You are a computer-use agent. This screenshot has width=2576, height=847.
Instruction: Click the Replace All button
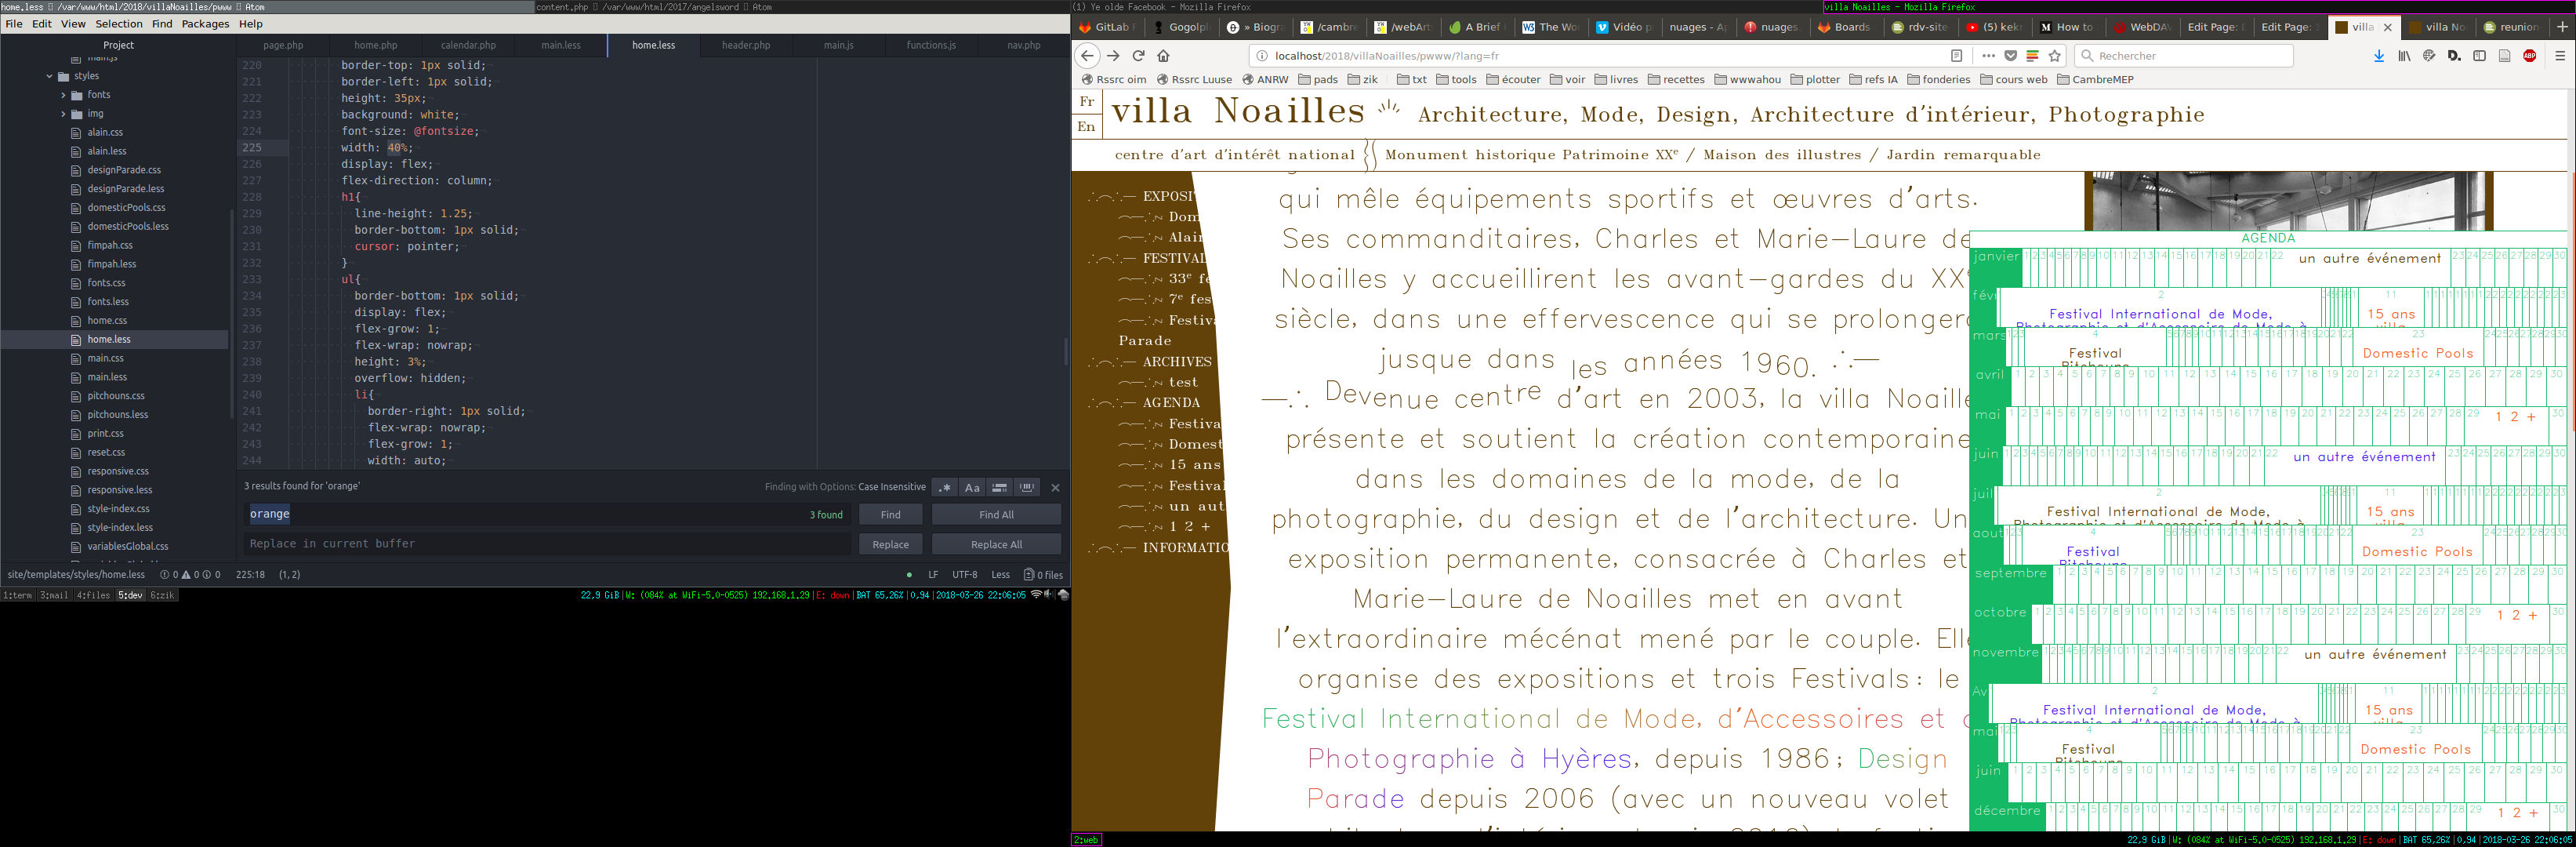click(996, 544)
